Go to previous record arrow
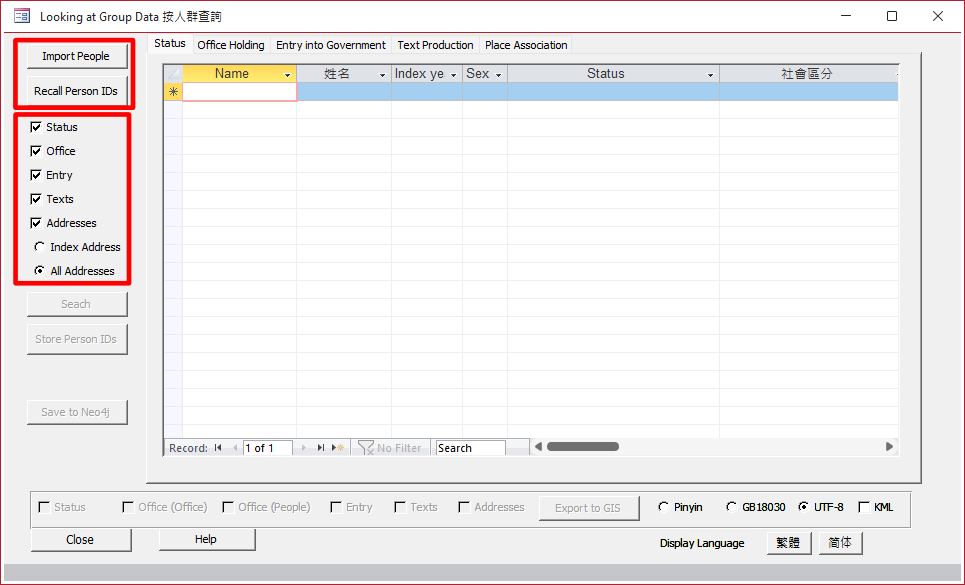The width and height of the screenshot is (965, 585). 235,448
